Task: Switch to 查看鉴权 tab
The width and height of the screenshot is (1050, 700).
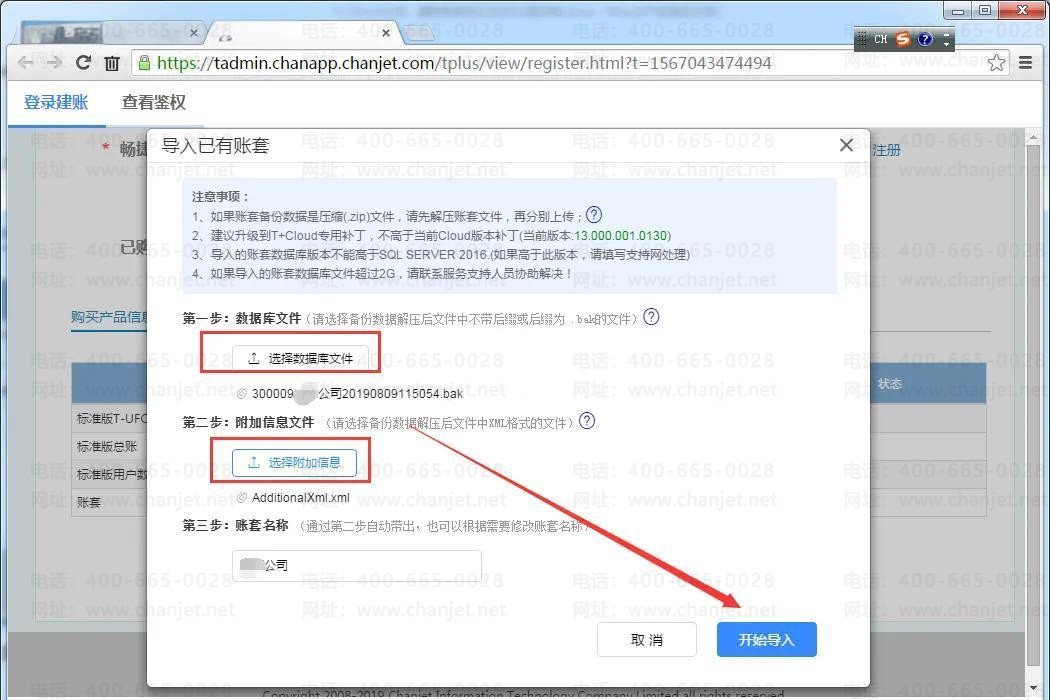Action: 154,102
